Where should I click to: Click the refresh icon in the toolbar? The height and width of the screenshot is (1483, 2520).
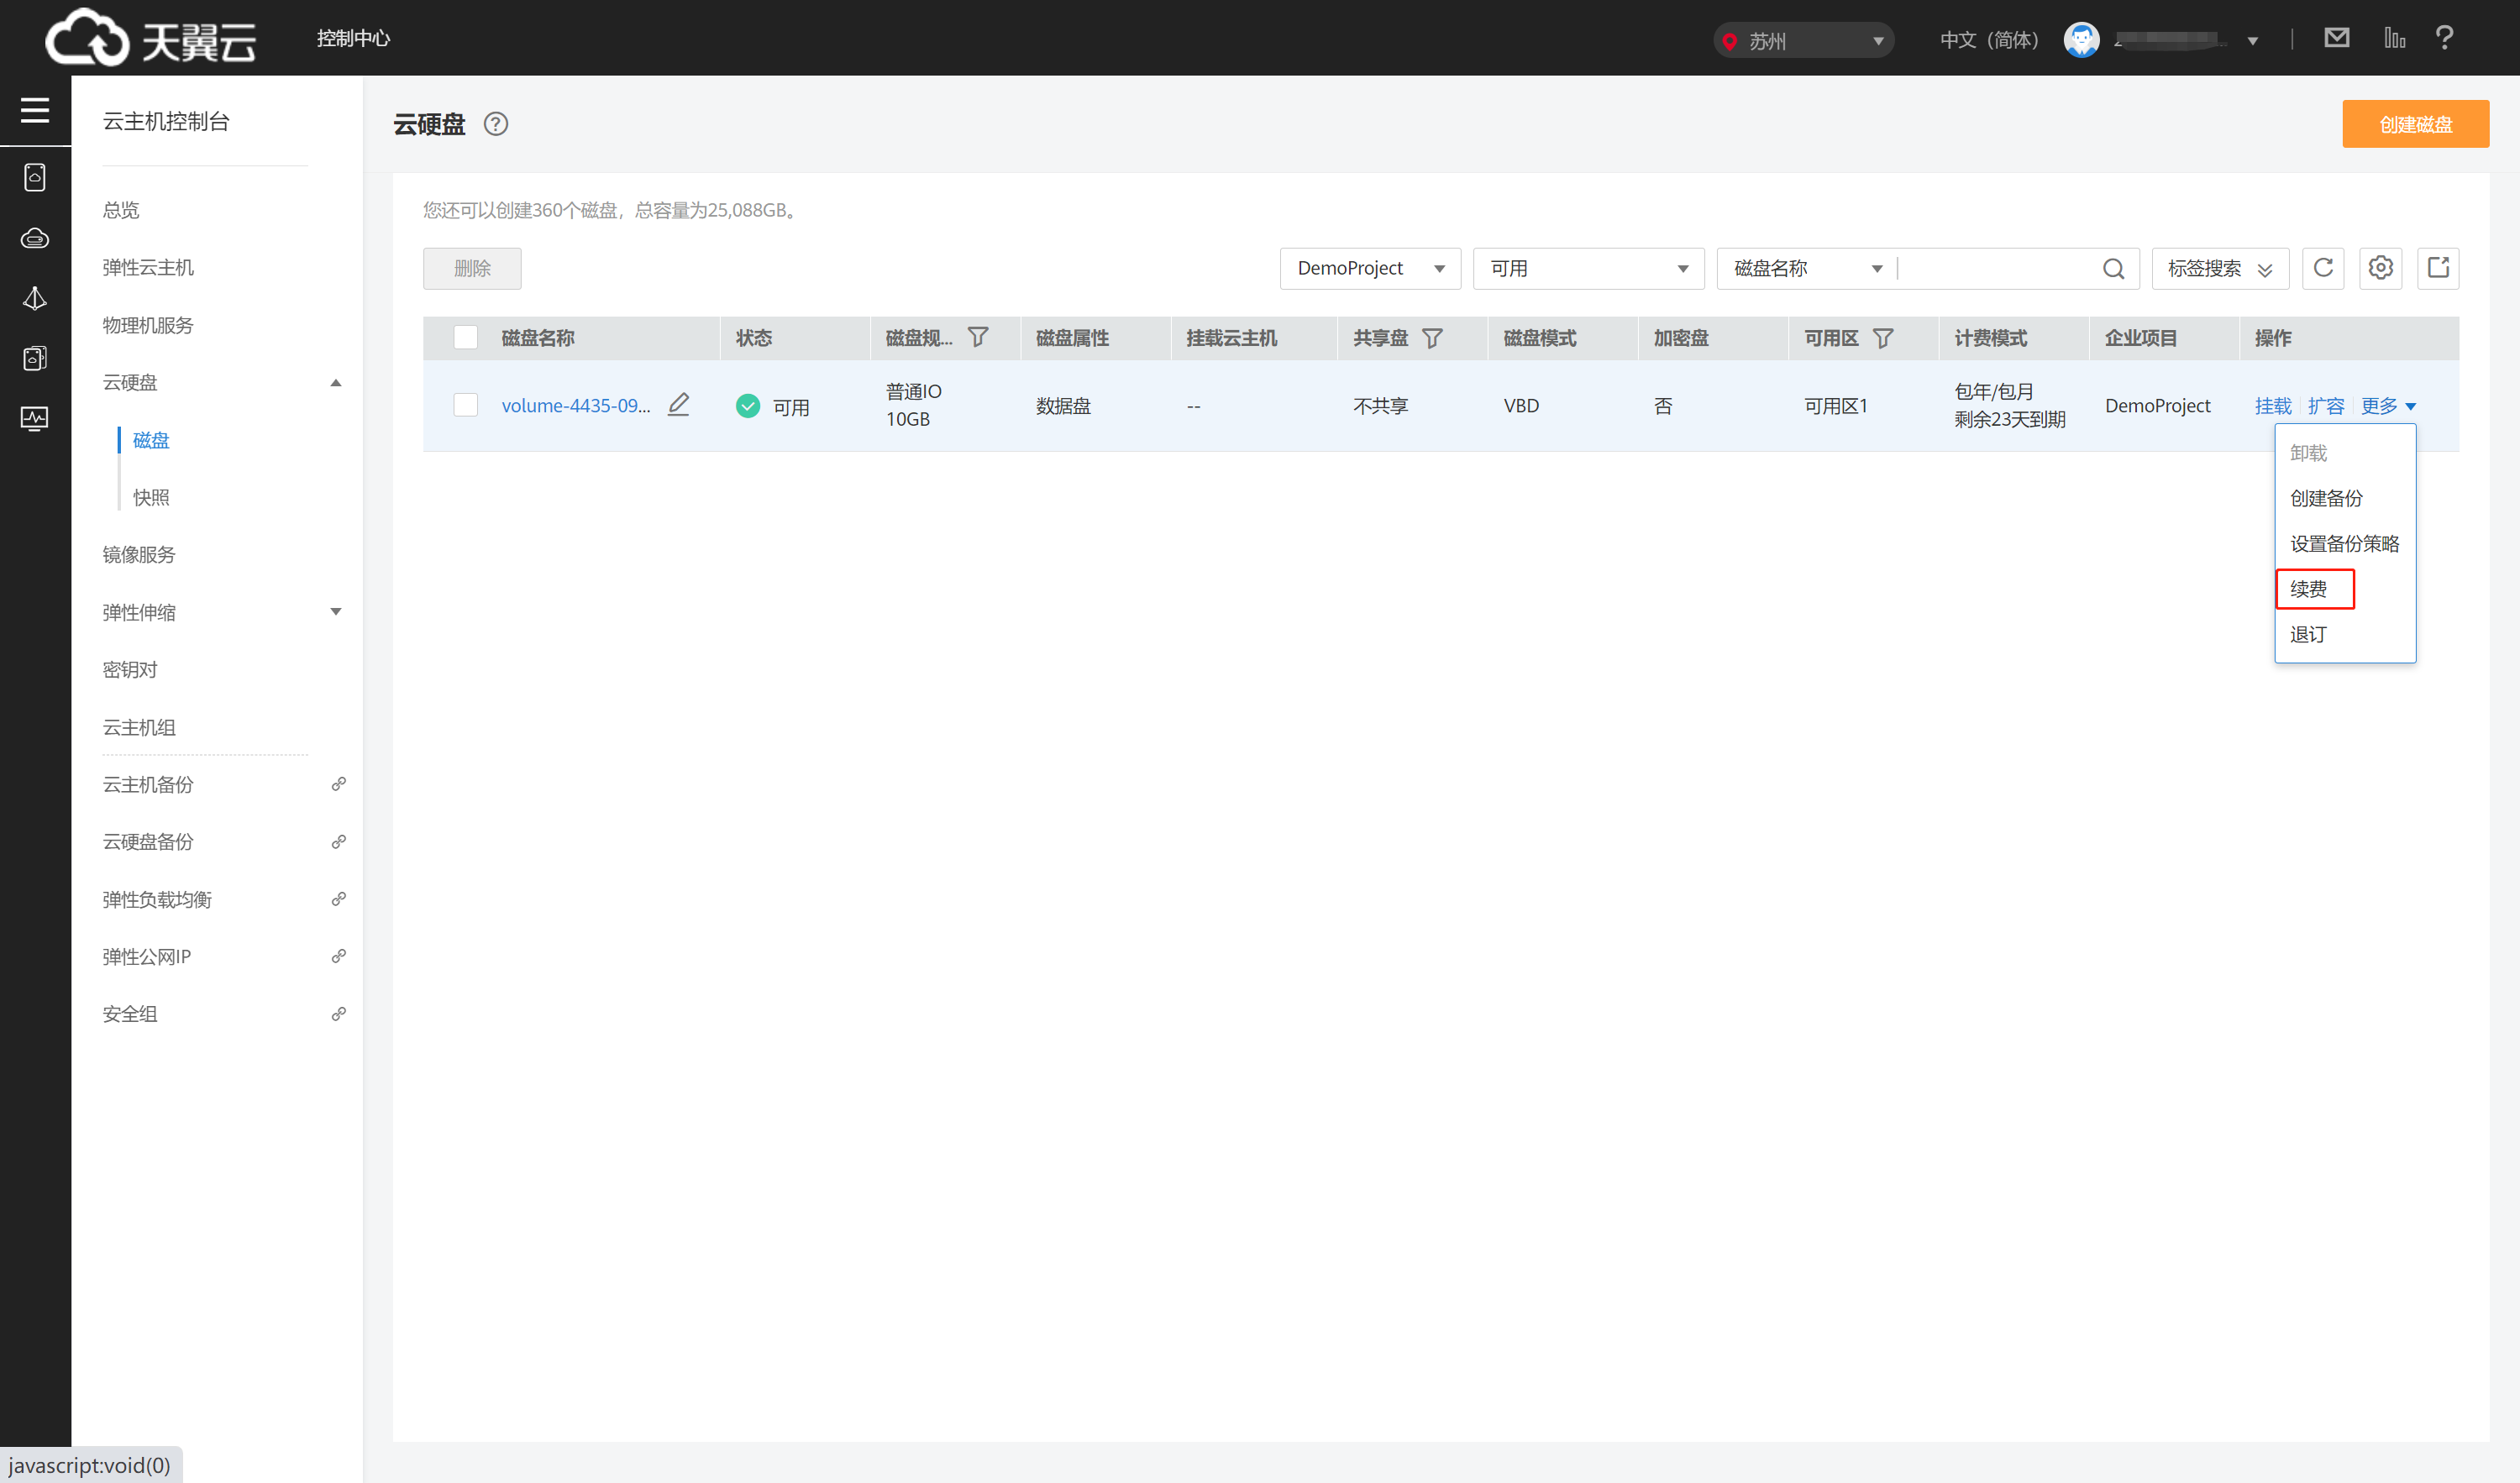[x=2322, y=268]
